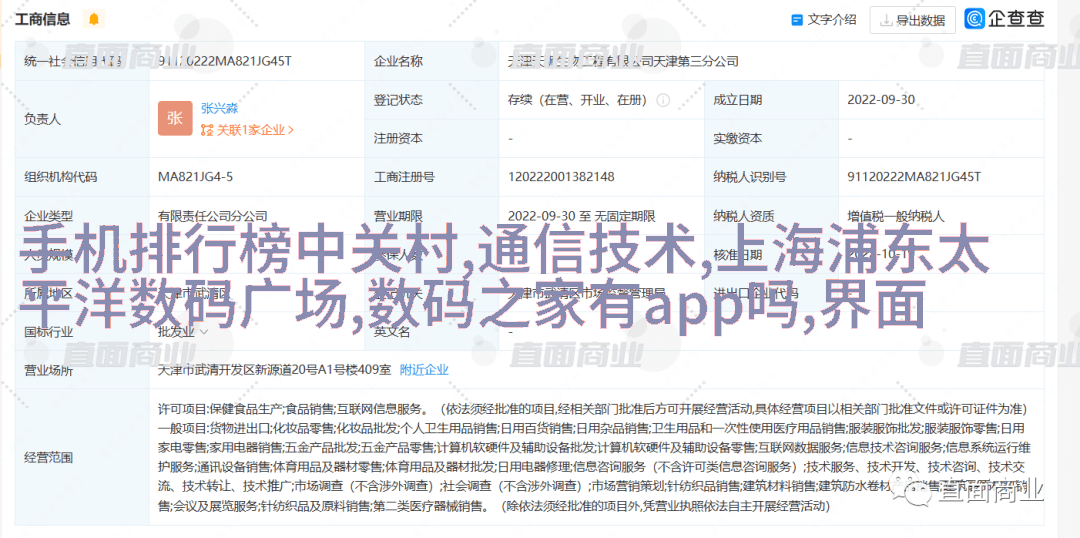Viewport: 1080px width, 538px height.
Task: Open the 文字介绍 text link
Action: coord(832,20)
